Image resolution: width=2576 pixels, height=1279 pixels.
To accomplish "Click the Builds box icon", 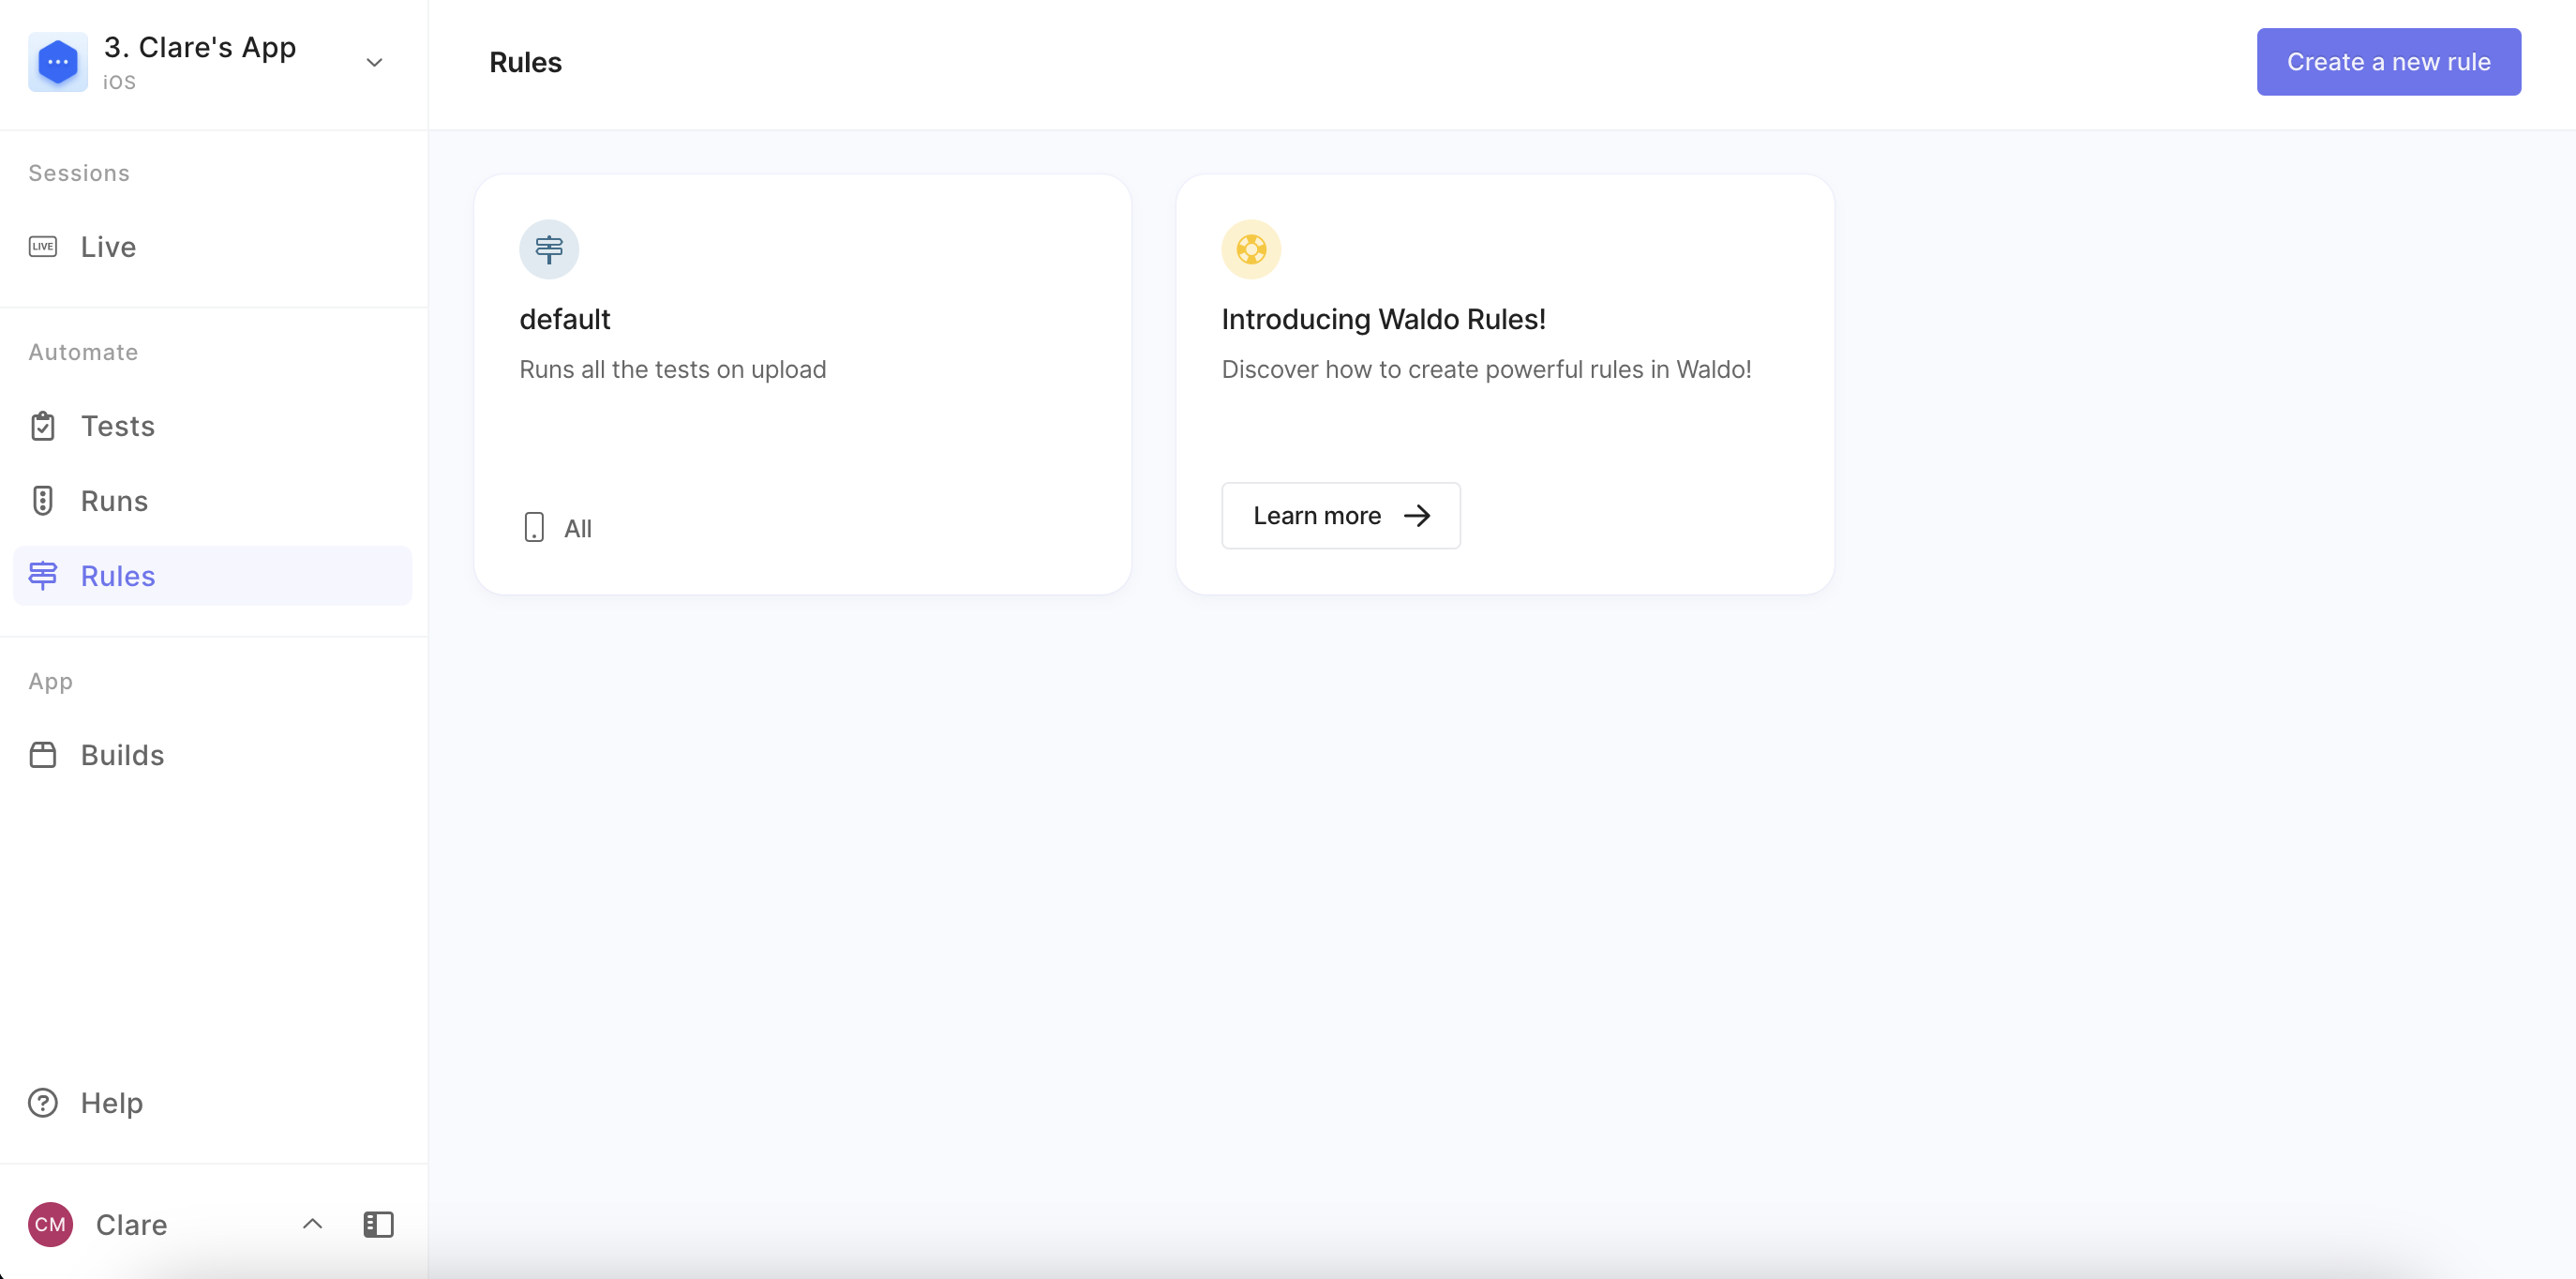I will point(43,755).
